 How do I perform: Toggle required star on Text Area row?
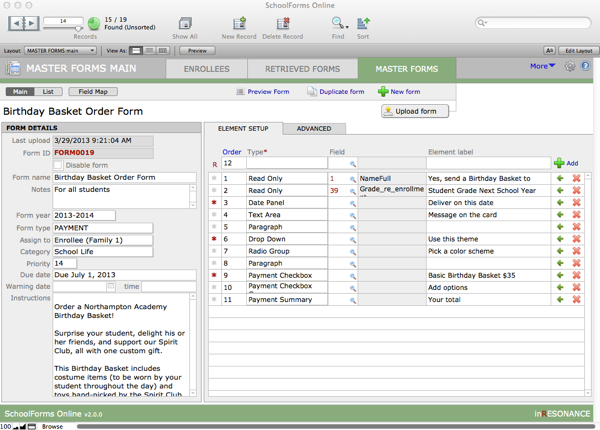214,215
